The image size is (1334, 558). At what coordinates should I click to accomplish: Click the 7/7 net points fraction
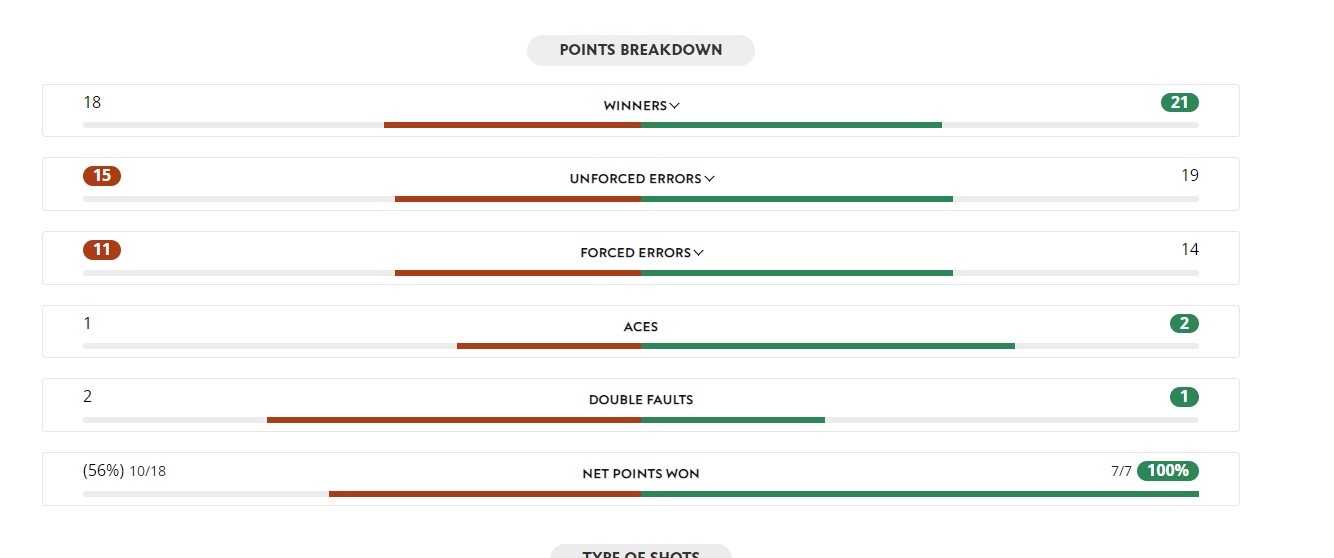pos(1121,471)
